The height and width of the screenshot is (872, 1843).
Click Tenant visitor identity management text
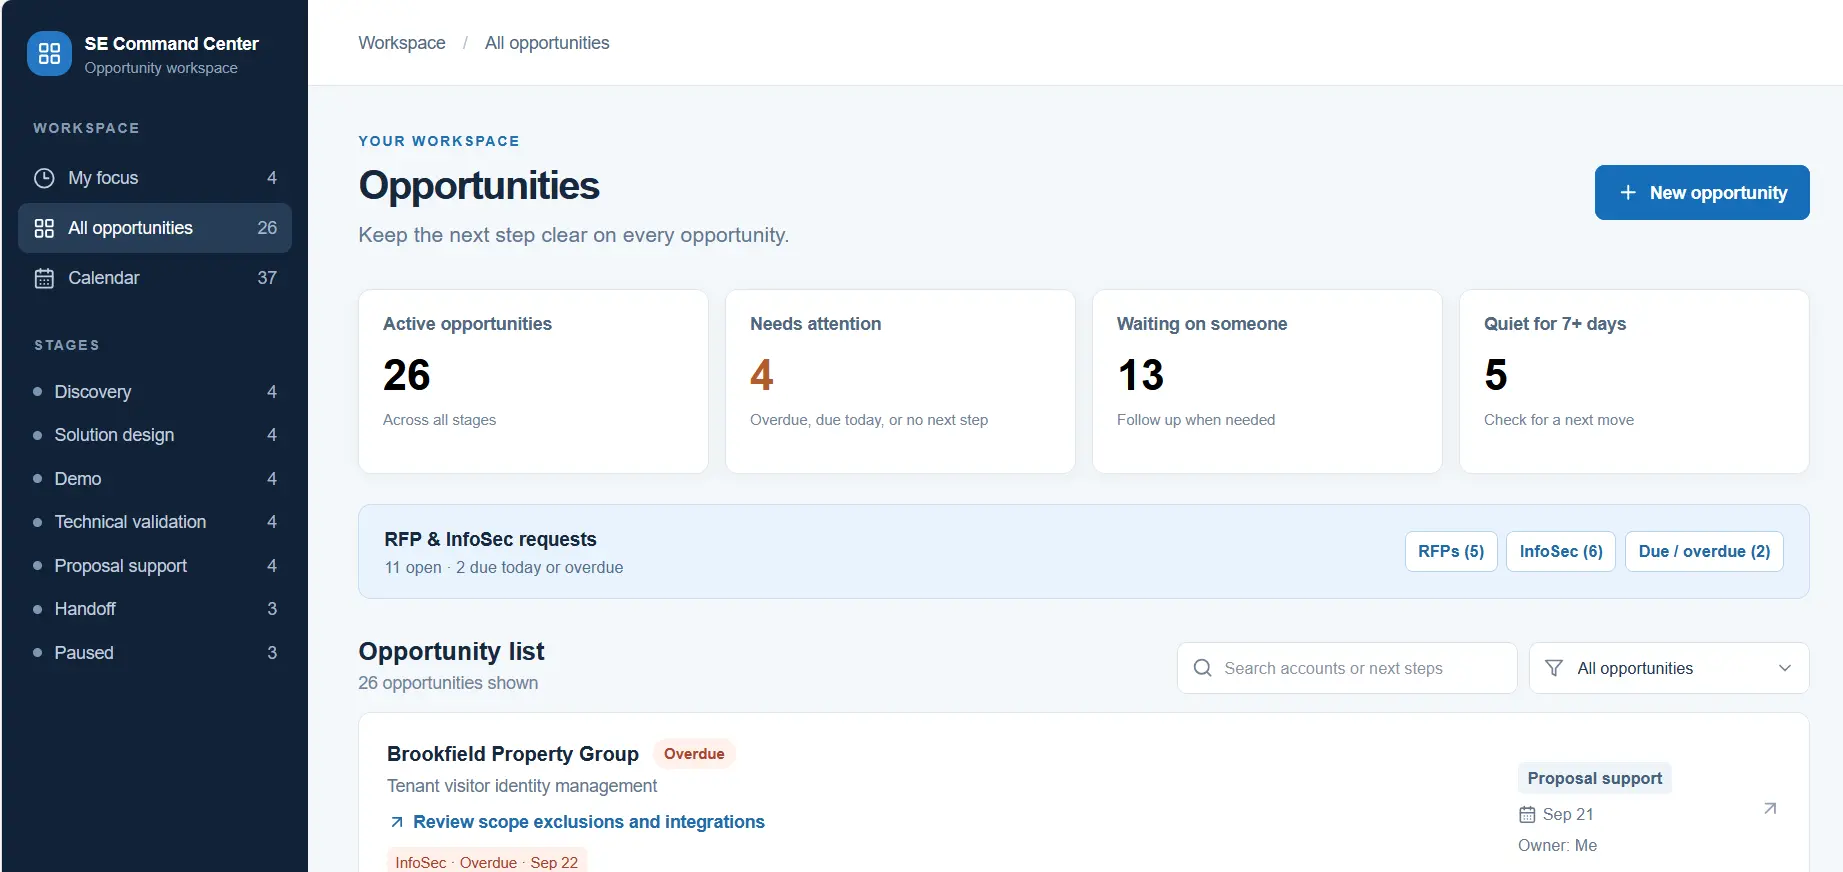522,786
